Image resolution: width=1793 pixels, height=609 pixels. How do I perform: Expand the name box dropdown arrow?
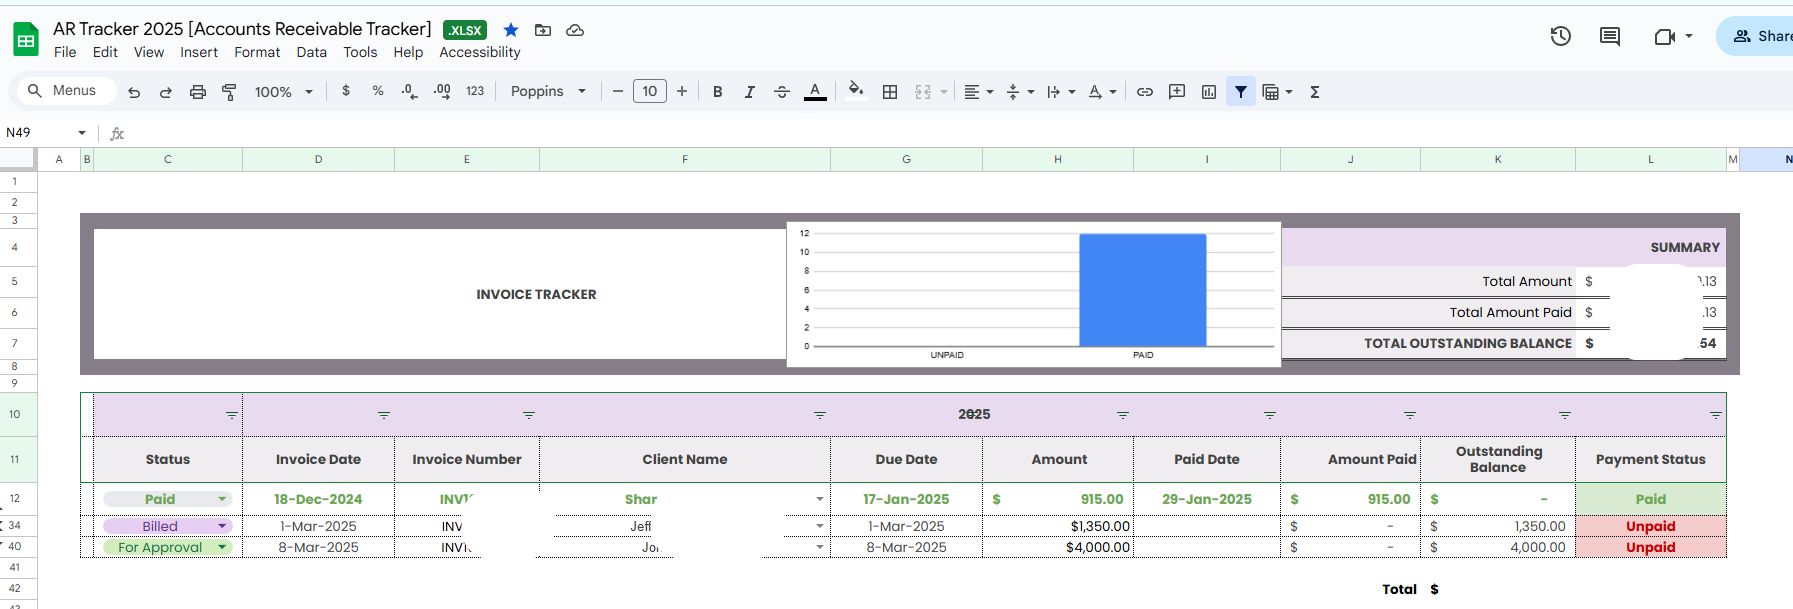(x=82, y=133)
